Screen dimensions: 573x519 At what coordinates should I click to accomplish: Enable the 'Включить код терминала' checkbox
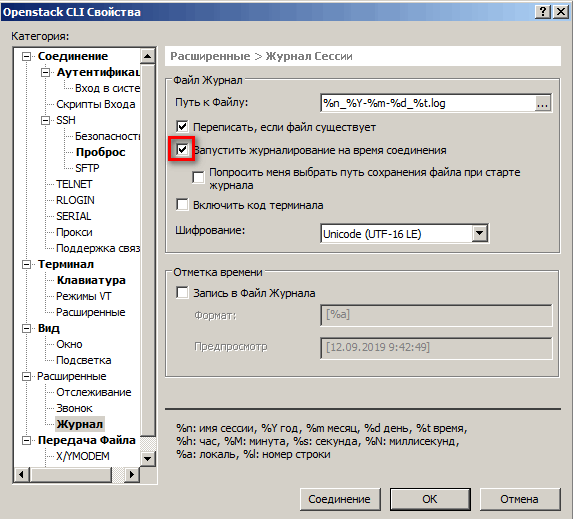pyautogui.click(x=182, y=205)
